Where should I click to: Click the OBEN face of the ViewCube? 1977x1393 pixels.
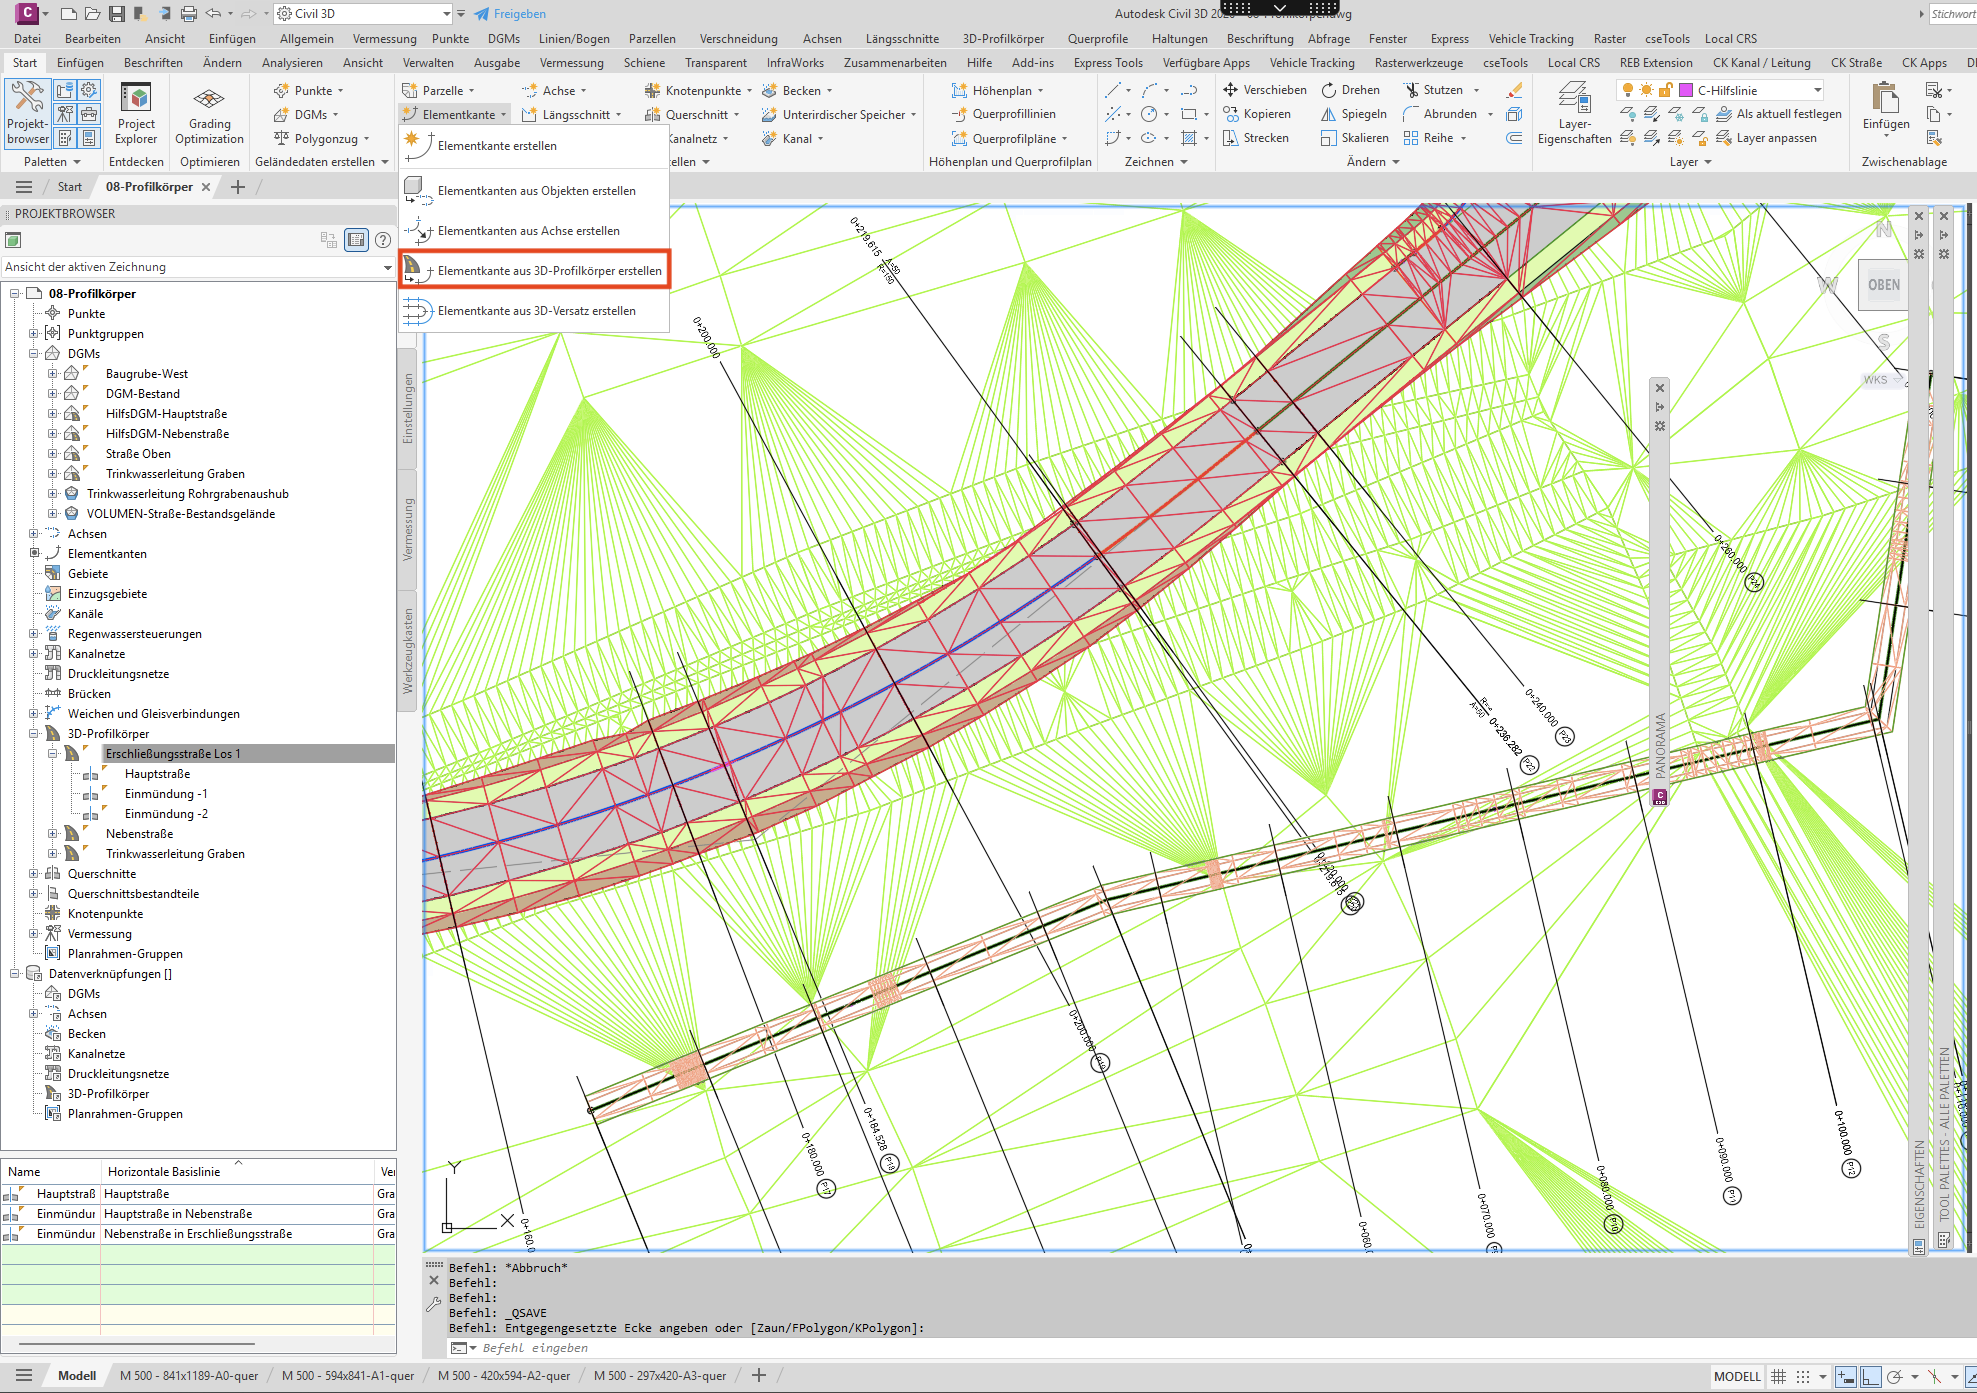(1883, 285)
